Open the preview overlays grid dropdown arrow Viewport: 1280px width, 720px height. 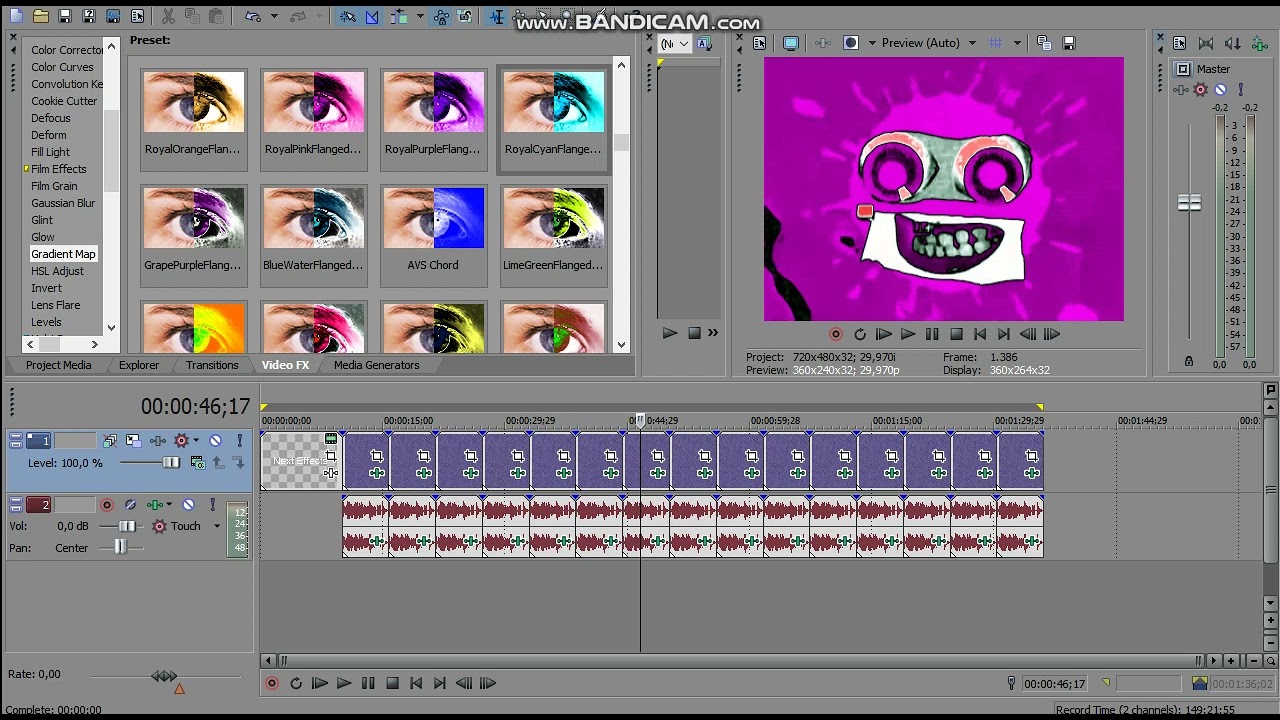1017,43
